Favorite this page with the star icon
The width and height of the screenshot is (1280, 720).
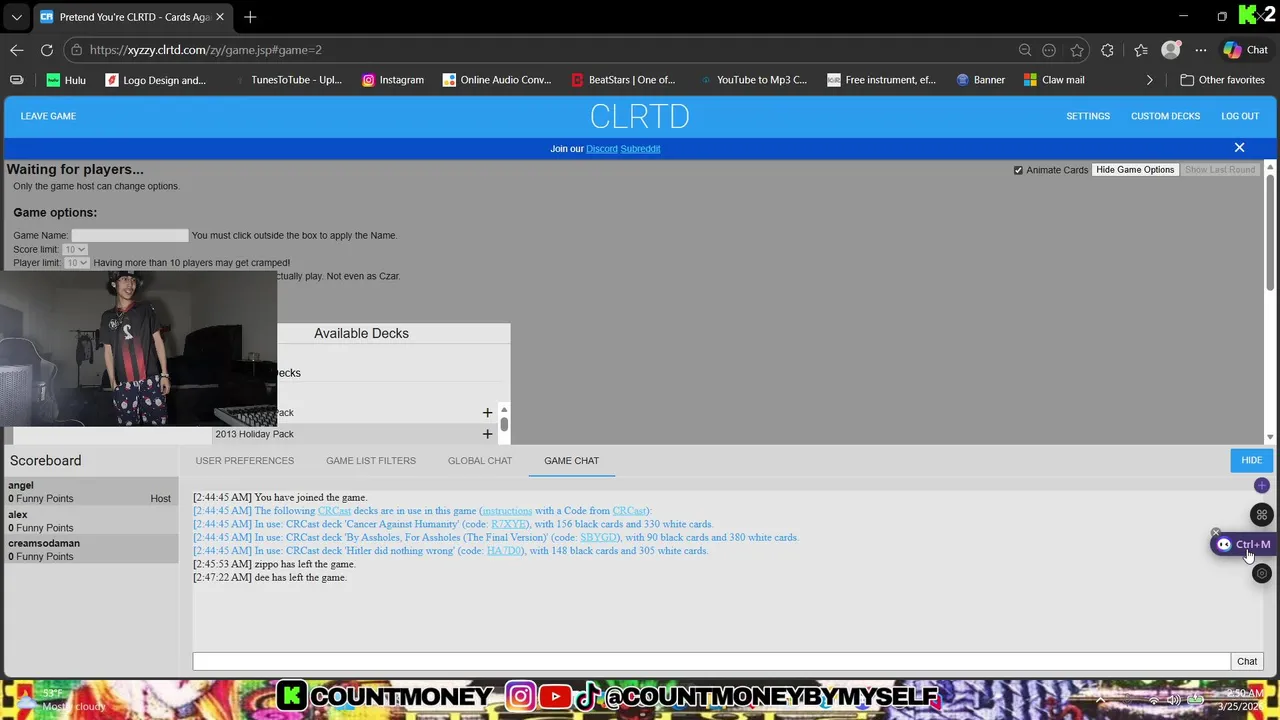pyautogui.click(x=1077, y=50)
